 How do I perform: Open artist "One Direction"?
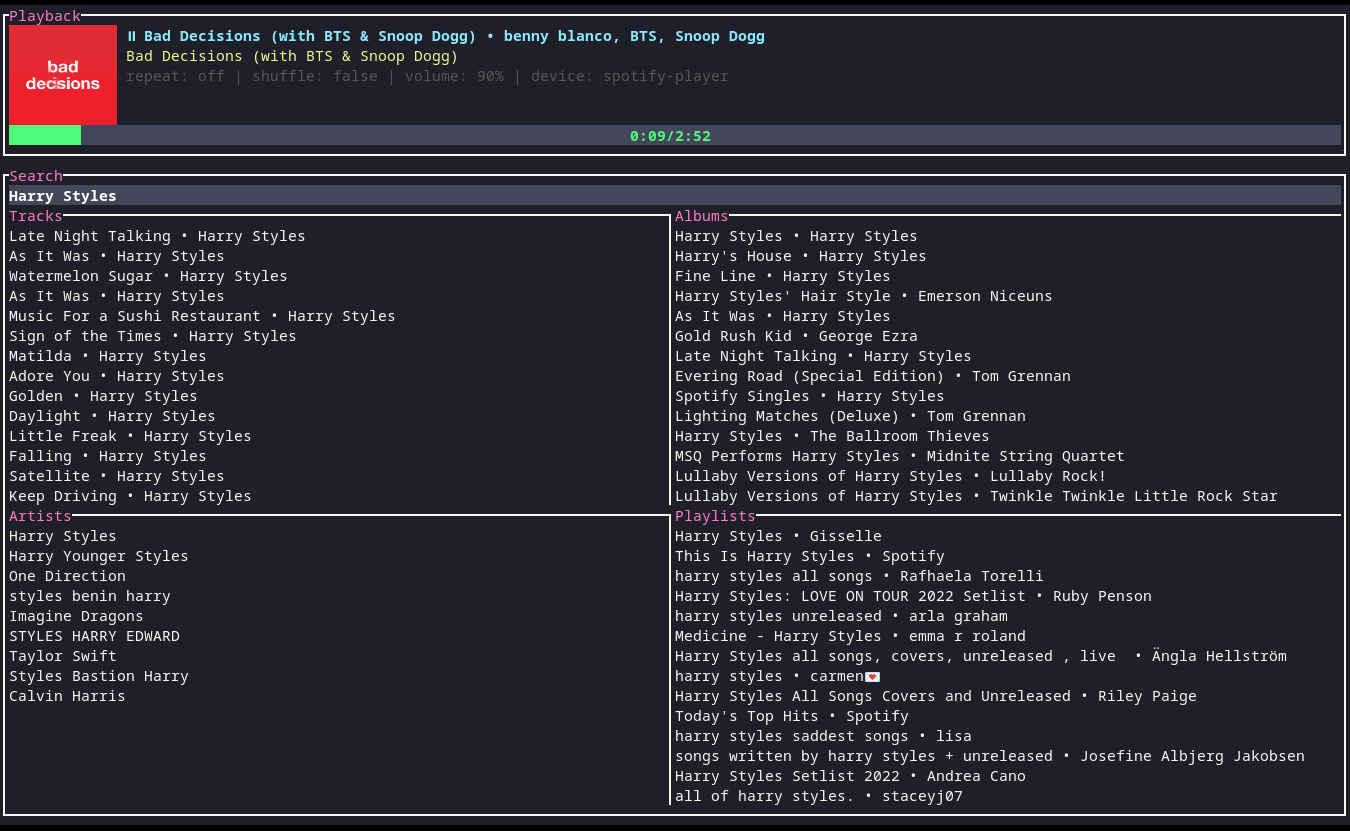(x=68, y=576)
